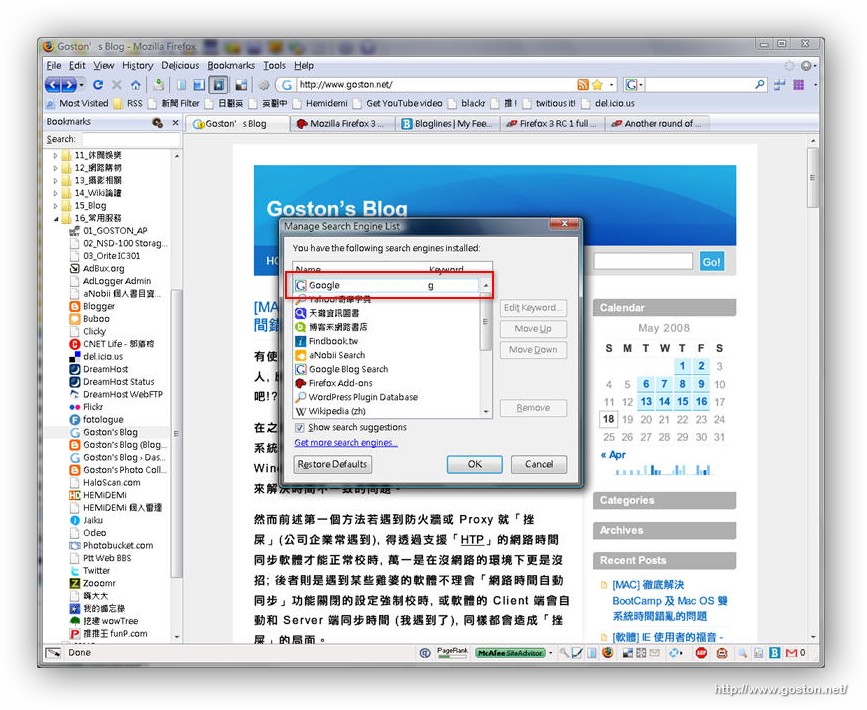This screenshot has height=710, width=867.
Task: Open the Get more search engines link
Action: click(346, 443)
